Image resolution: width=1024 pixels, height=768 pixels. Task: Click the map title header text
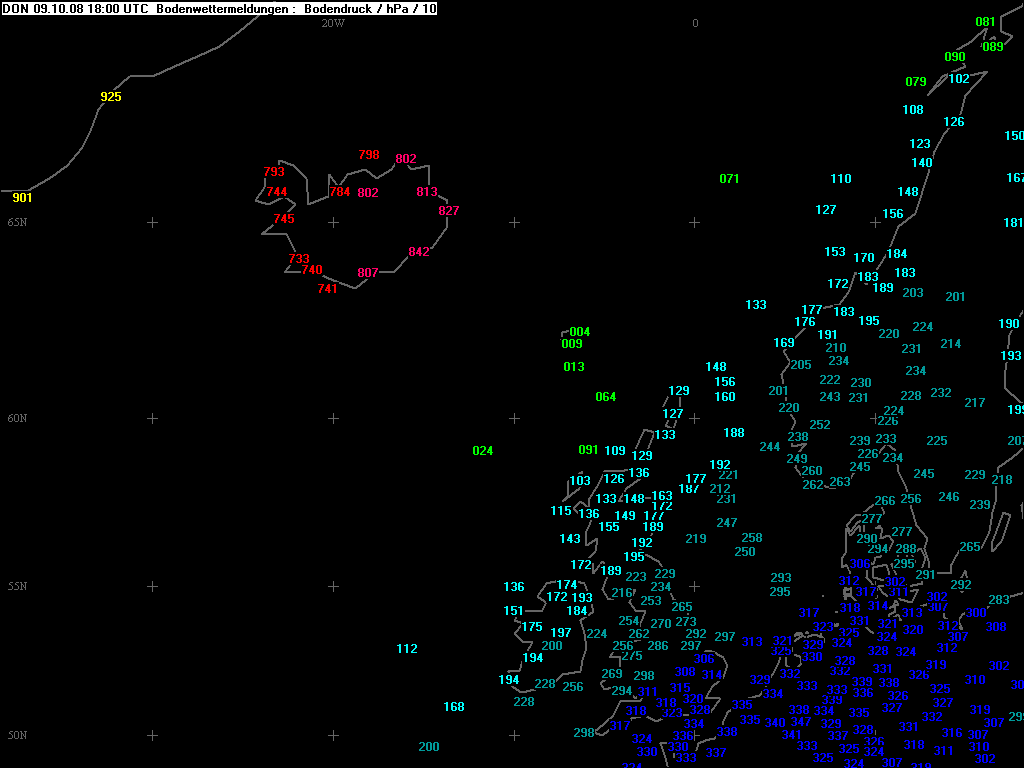coord(219,9)
